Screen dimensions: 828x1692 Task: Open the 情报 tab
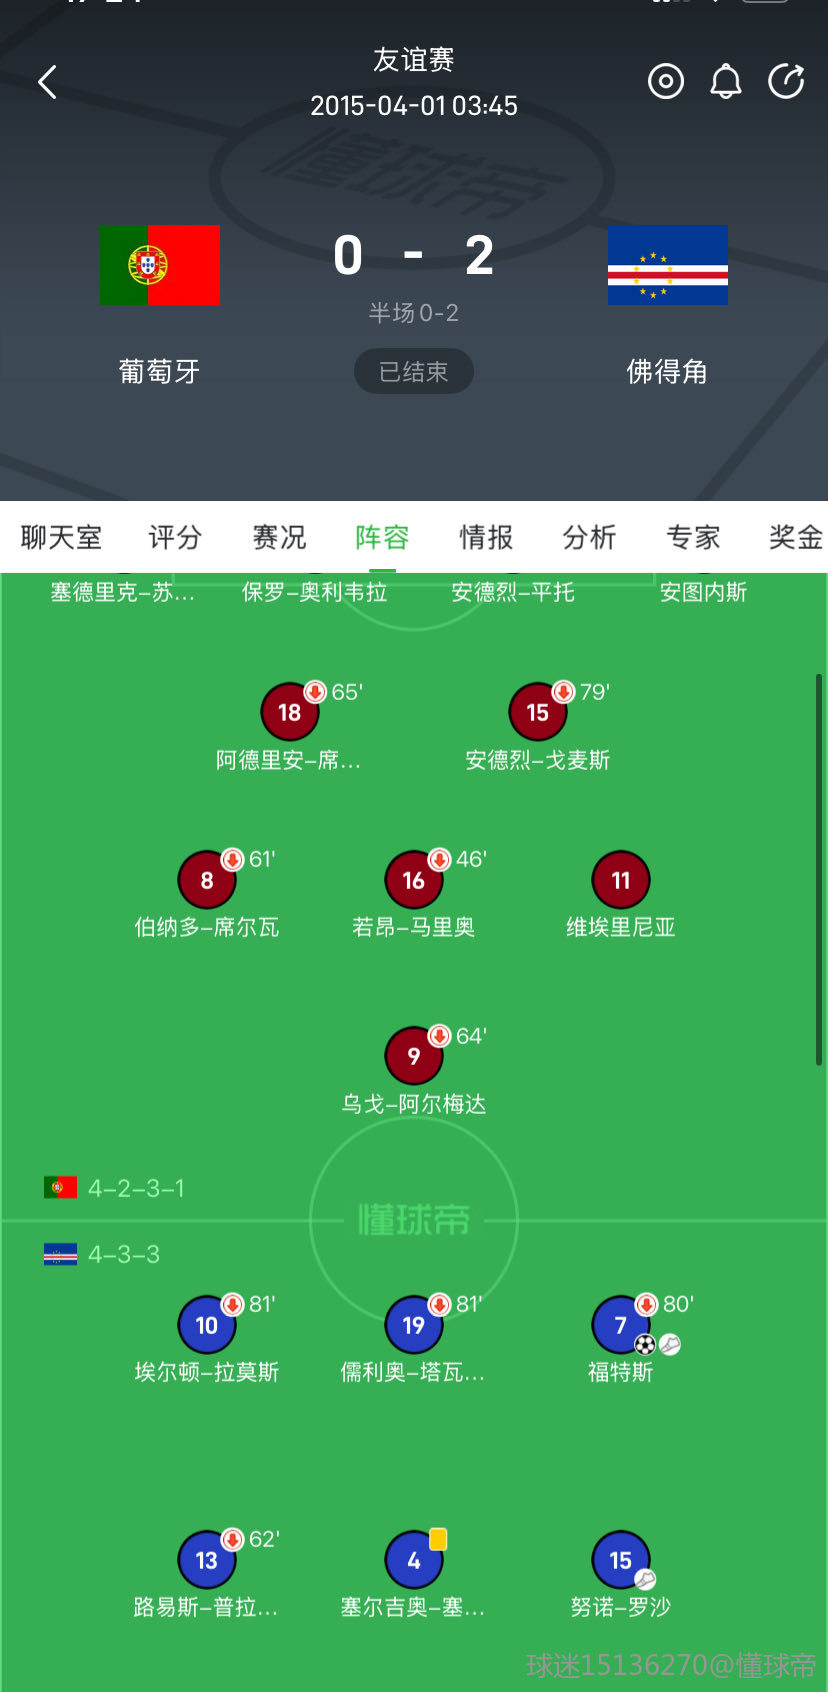coord(486,537)
